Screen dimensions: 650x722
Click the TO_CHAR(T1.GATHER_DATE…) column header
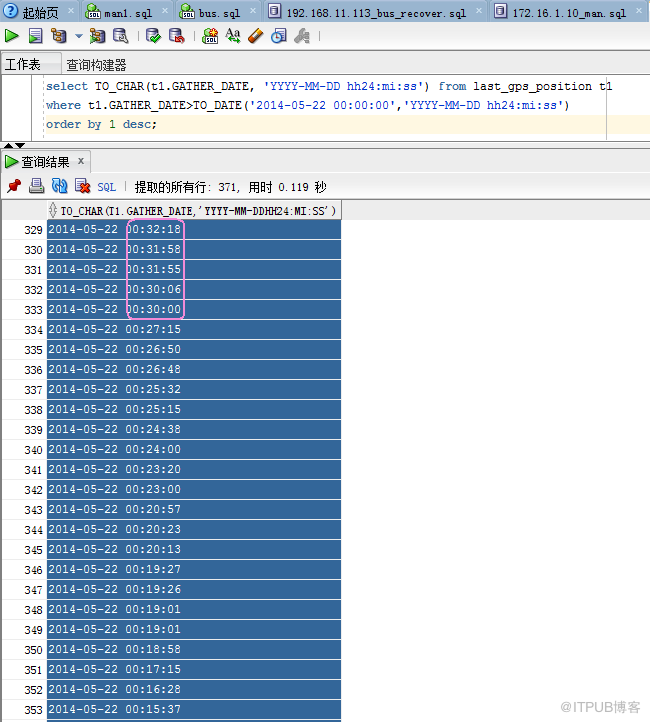click(x=194, y=210)
